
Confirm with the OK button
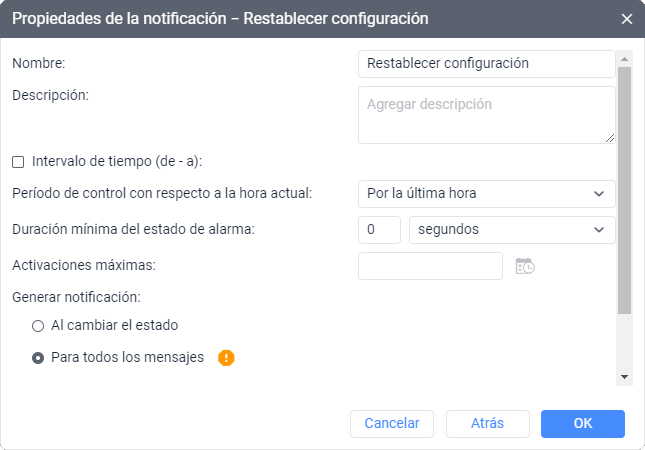(582, 423)
